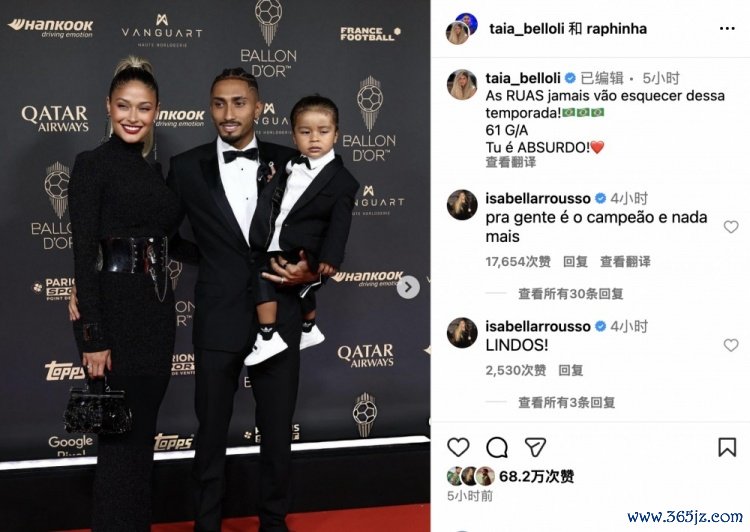Expand all 30 replies

[570, 293]
